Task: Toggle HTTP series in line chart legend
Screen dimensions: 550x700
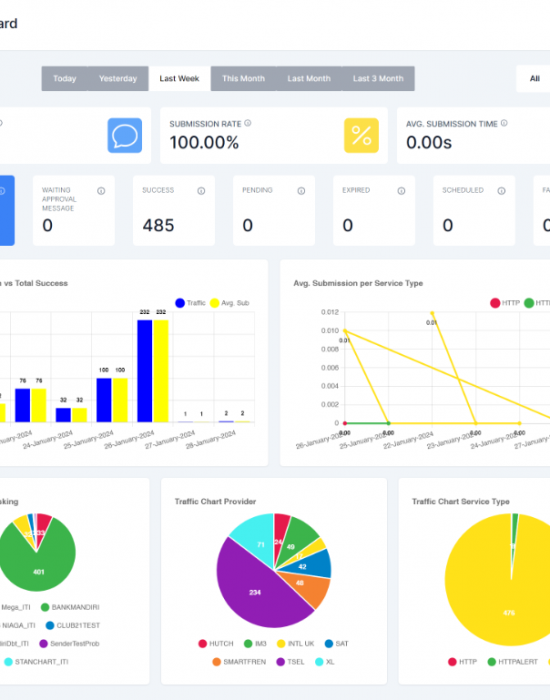Action: coord(505,303)
